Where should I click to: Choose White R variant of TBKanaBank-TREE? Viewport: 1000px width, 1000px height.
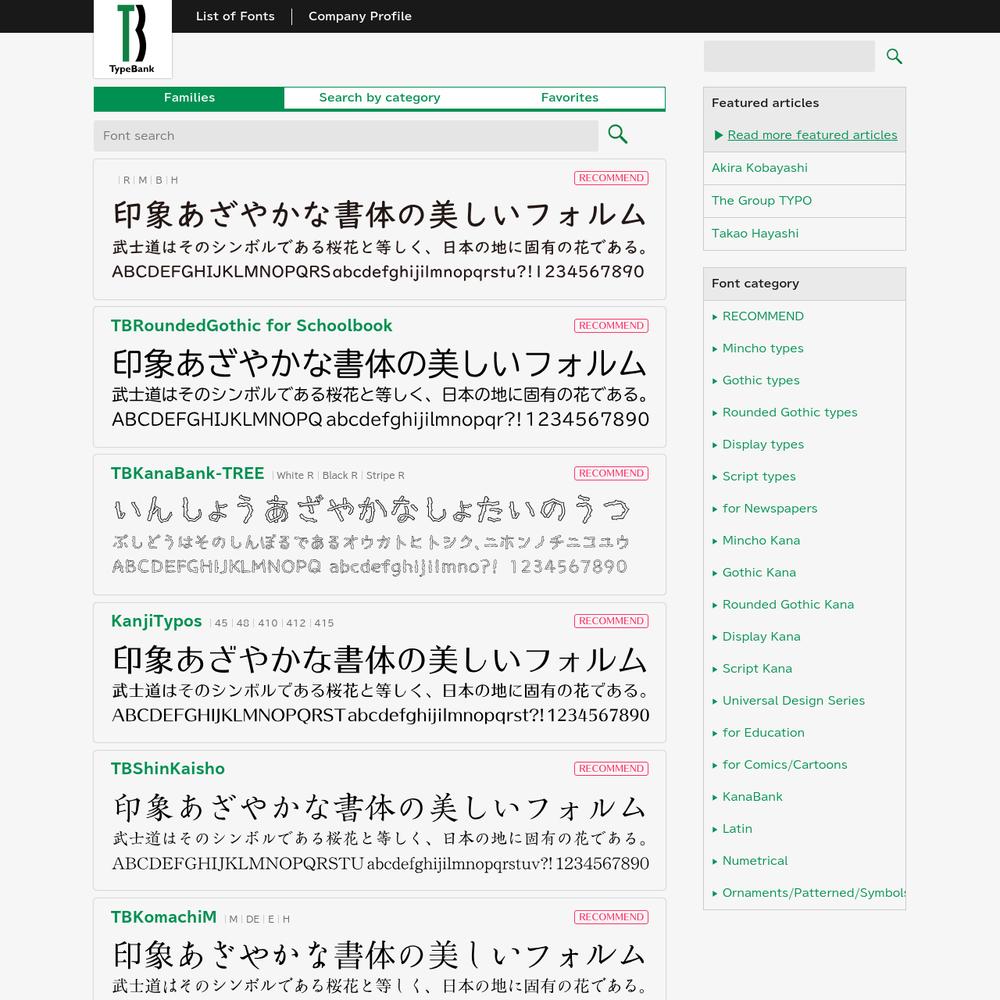pyautogui.click(x=295, y=475)
